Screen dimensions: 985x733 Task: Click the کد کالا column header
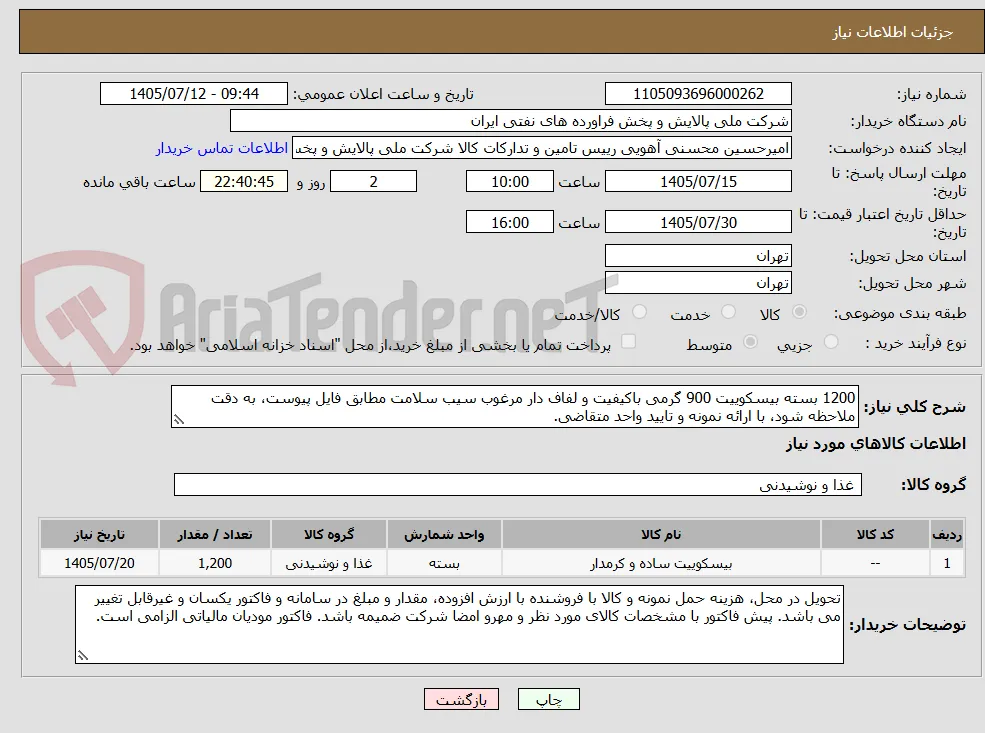point(875,535)
